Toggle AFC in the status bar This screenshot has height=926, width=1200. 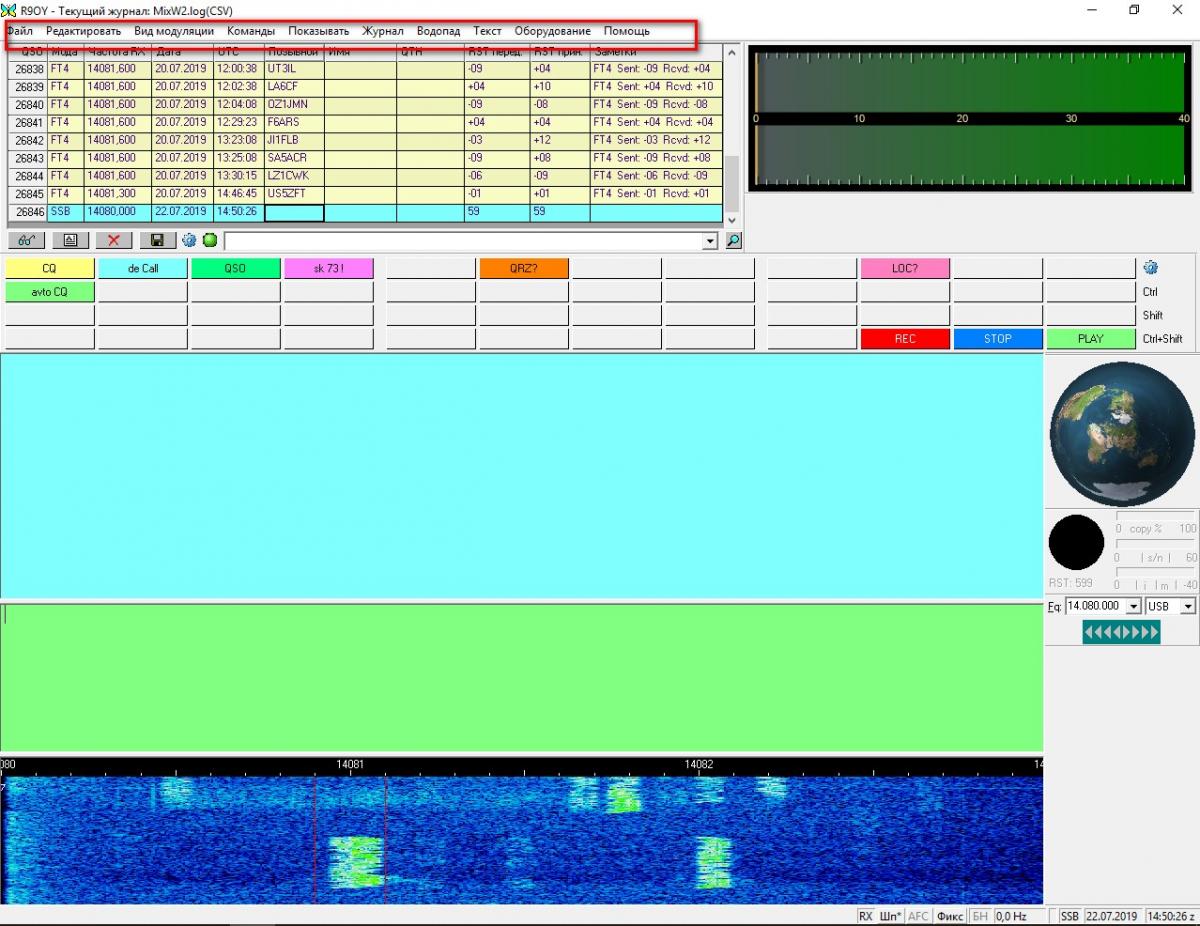pos(918,916)
